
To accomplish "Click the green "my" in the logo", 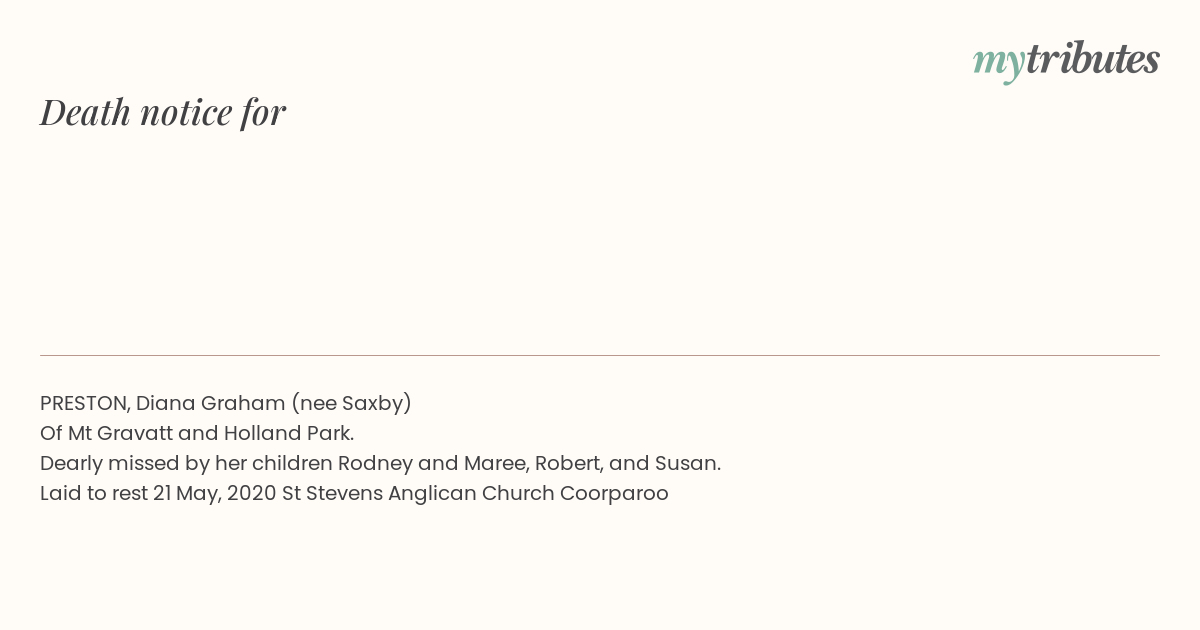I will pos(999,63).
